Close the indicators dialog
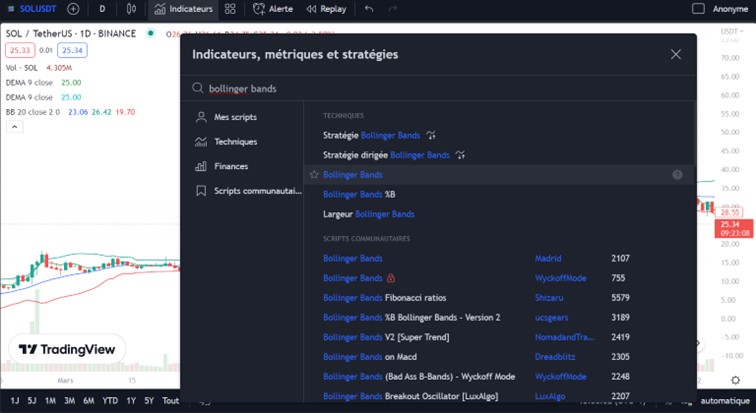This screenshot has height=413, width=756. tap(676, 54)
